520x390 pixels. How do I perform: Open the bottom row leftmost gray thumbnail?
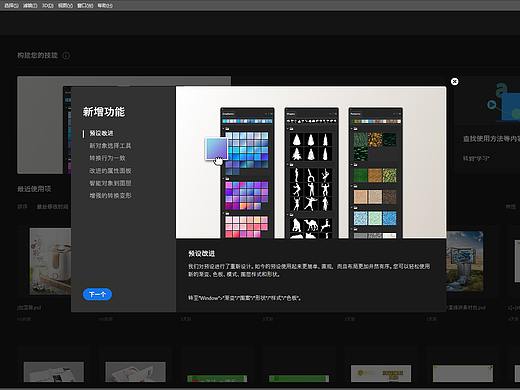pyautogui.click(x=54, y=372)
